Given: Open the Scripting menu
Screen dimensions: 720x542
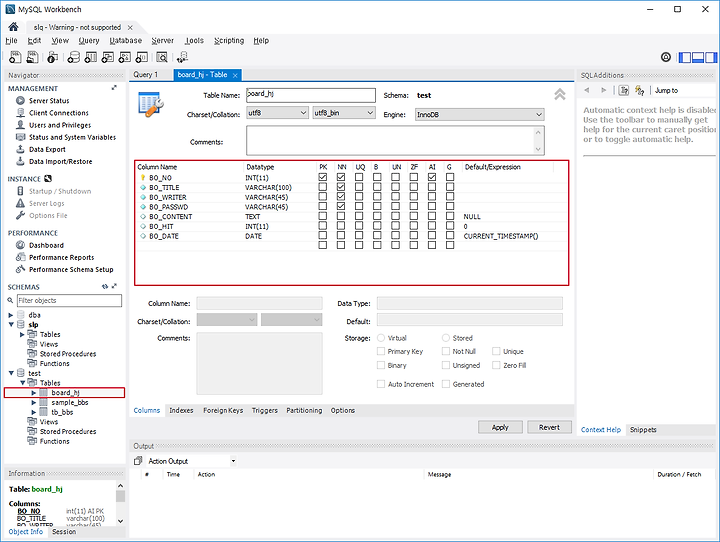Looking at the screenshot, I should pyautogui.click(x=229, y=40).
